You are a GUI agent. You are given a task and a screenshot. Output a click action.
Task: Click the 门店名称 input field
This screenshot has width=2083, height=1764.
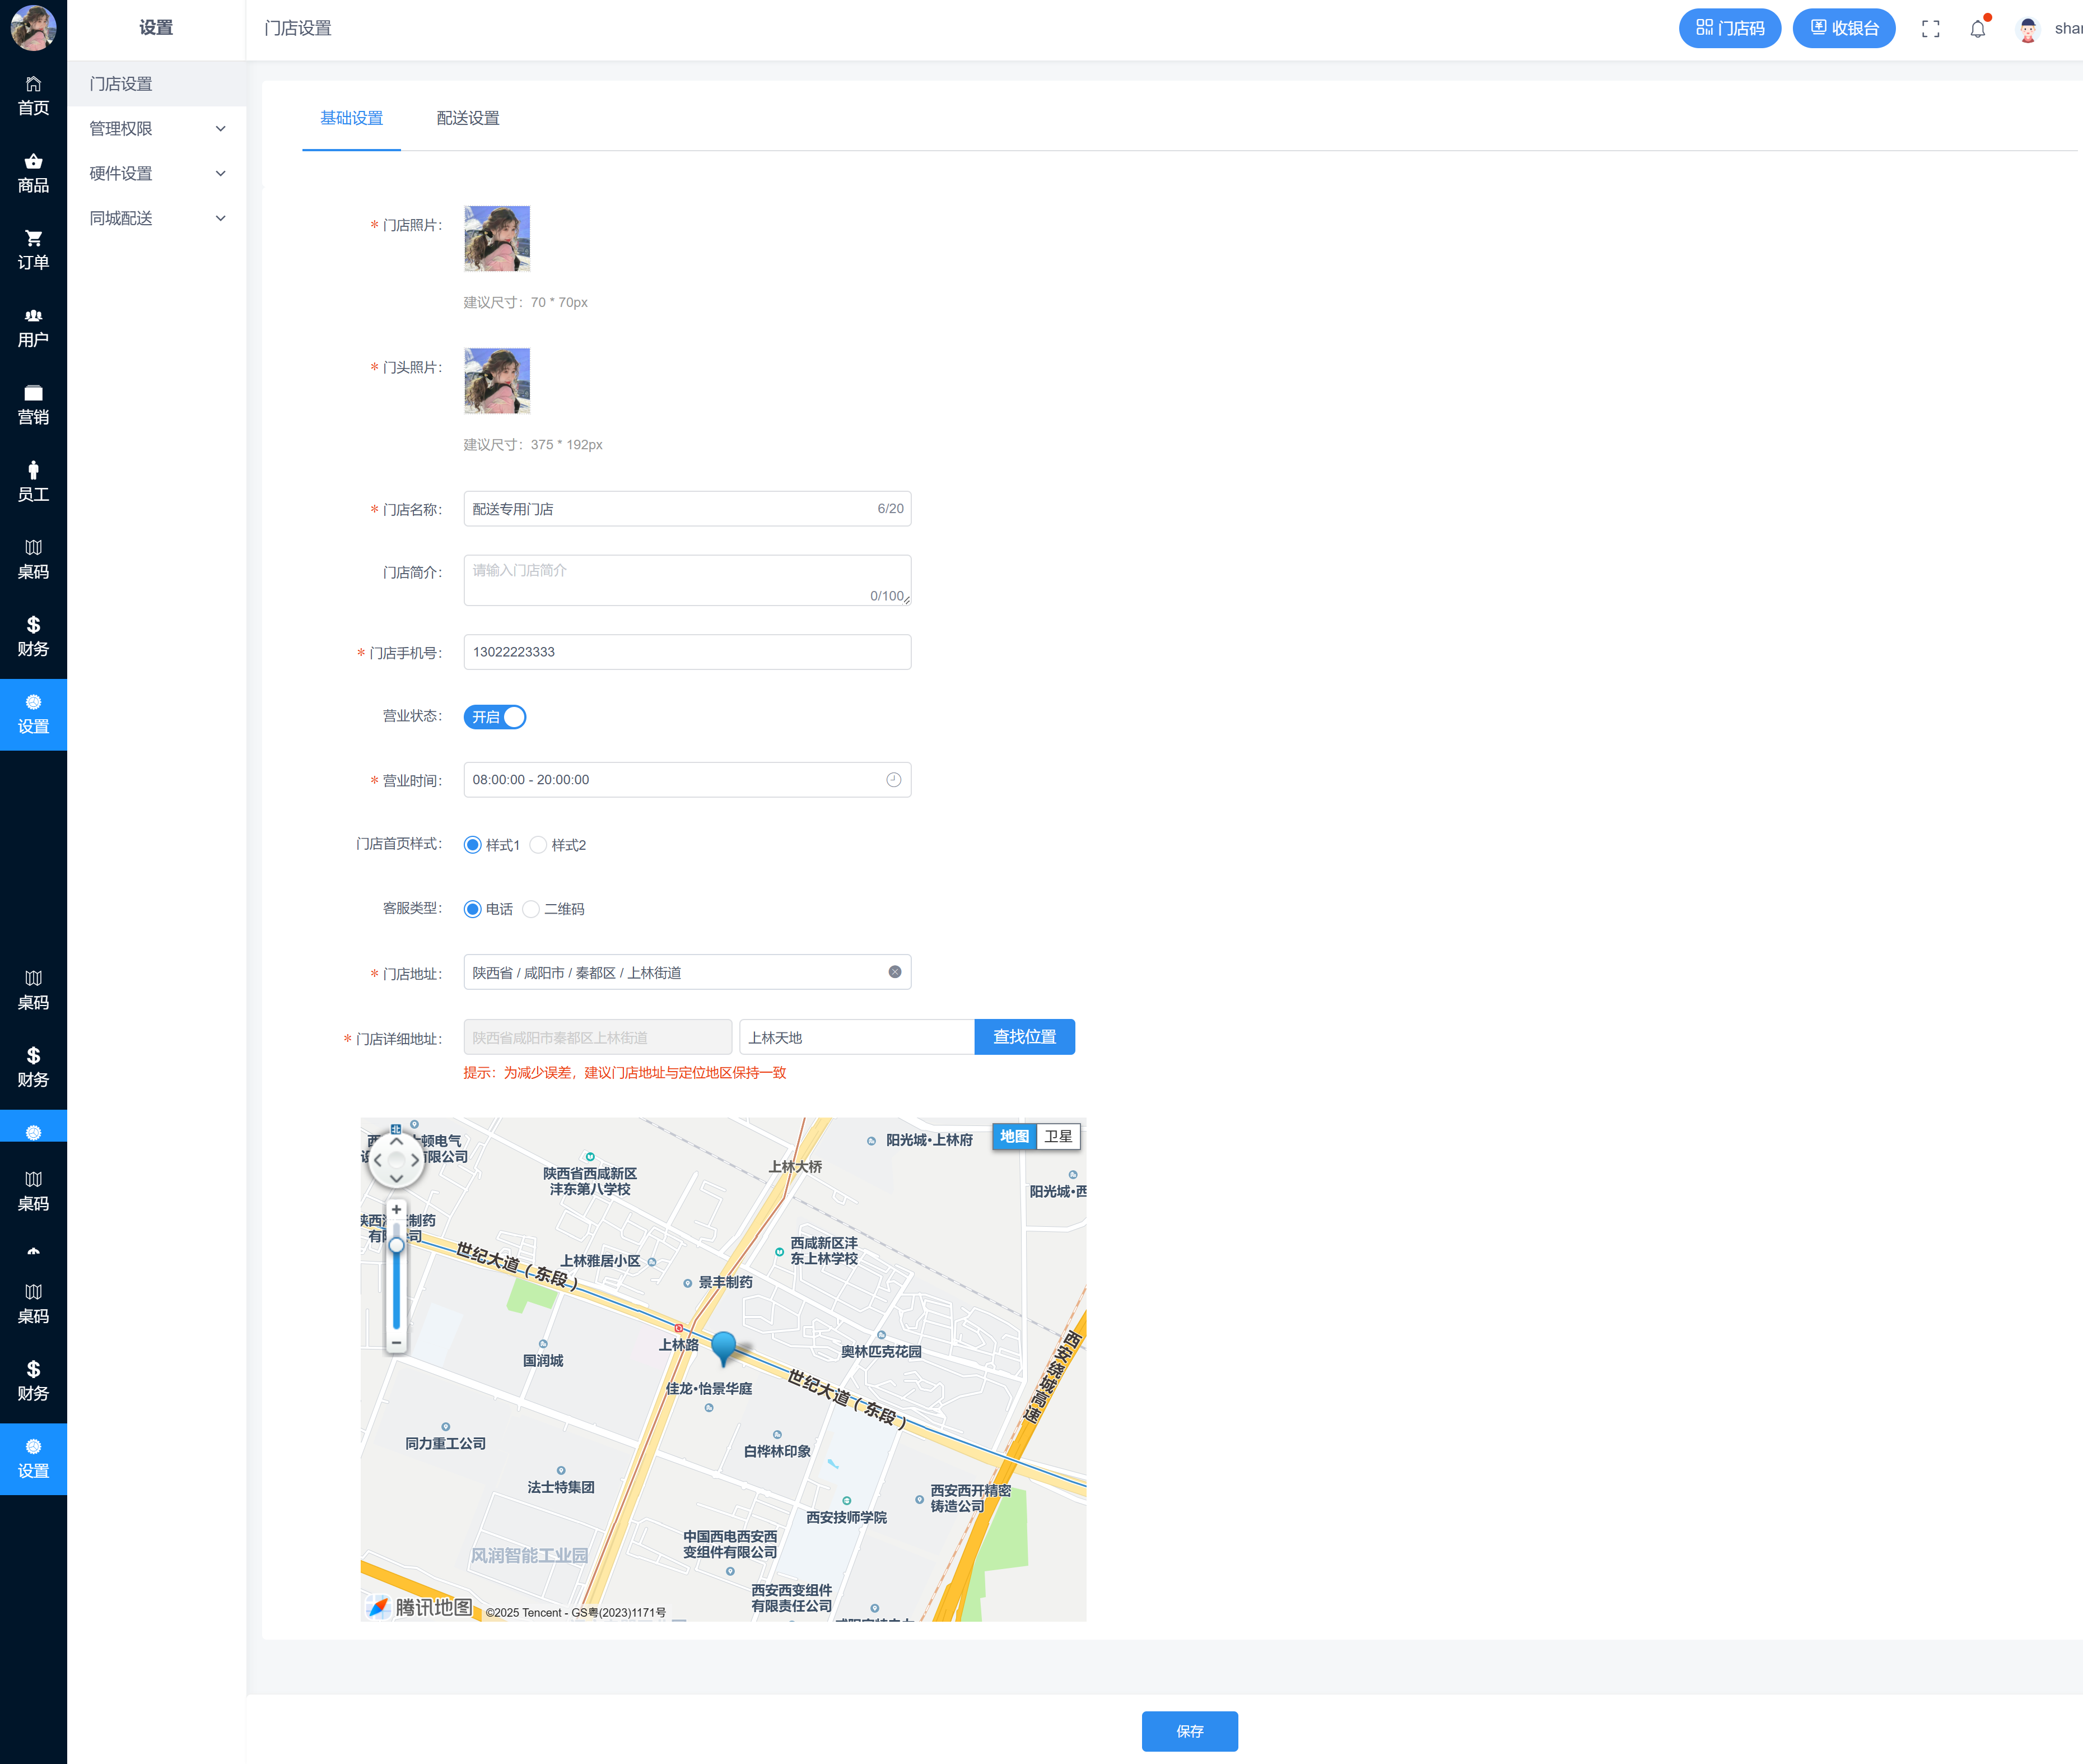(670, 509)
